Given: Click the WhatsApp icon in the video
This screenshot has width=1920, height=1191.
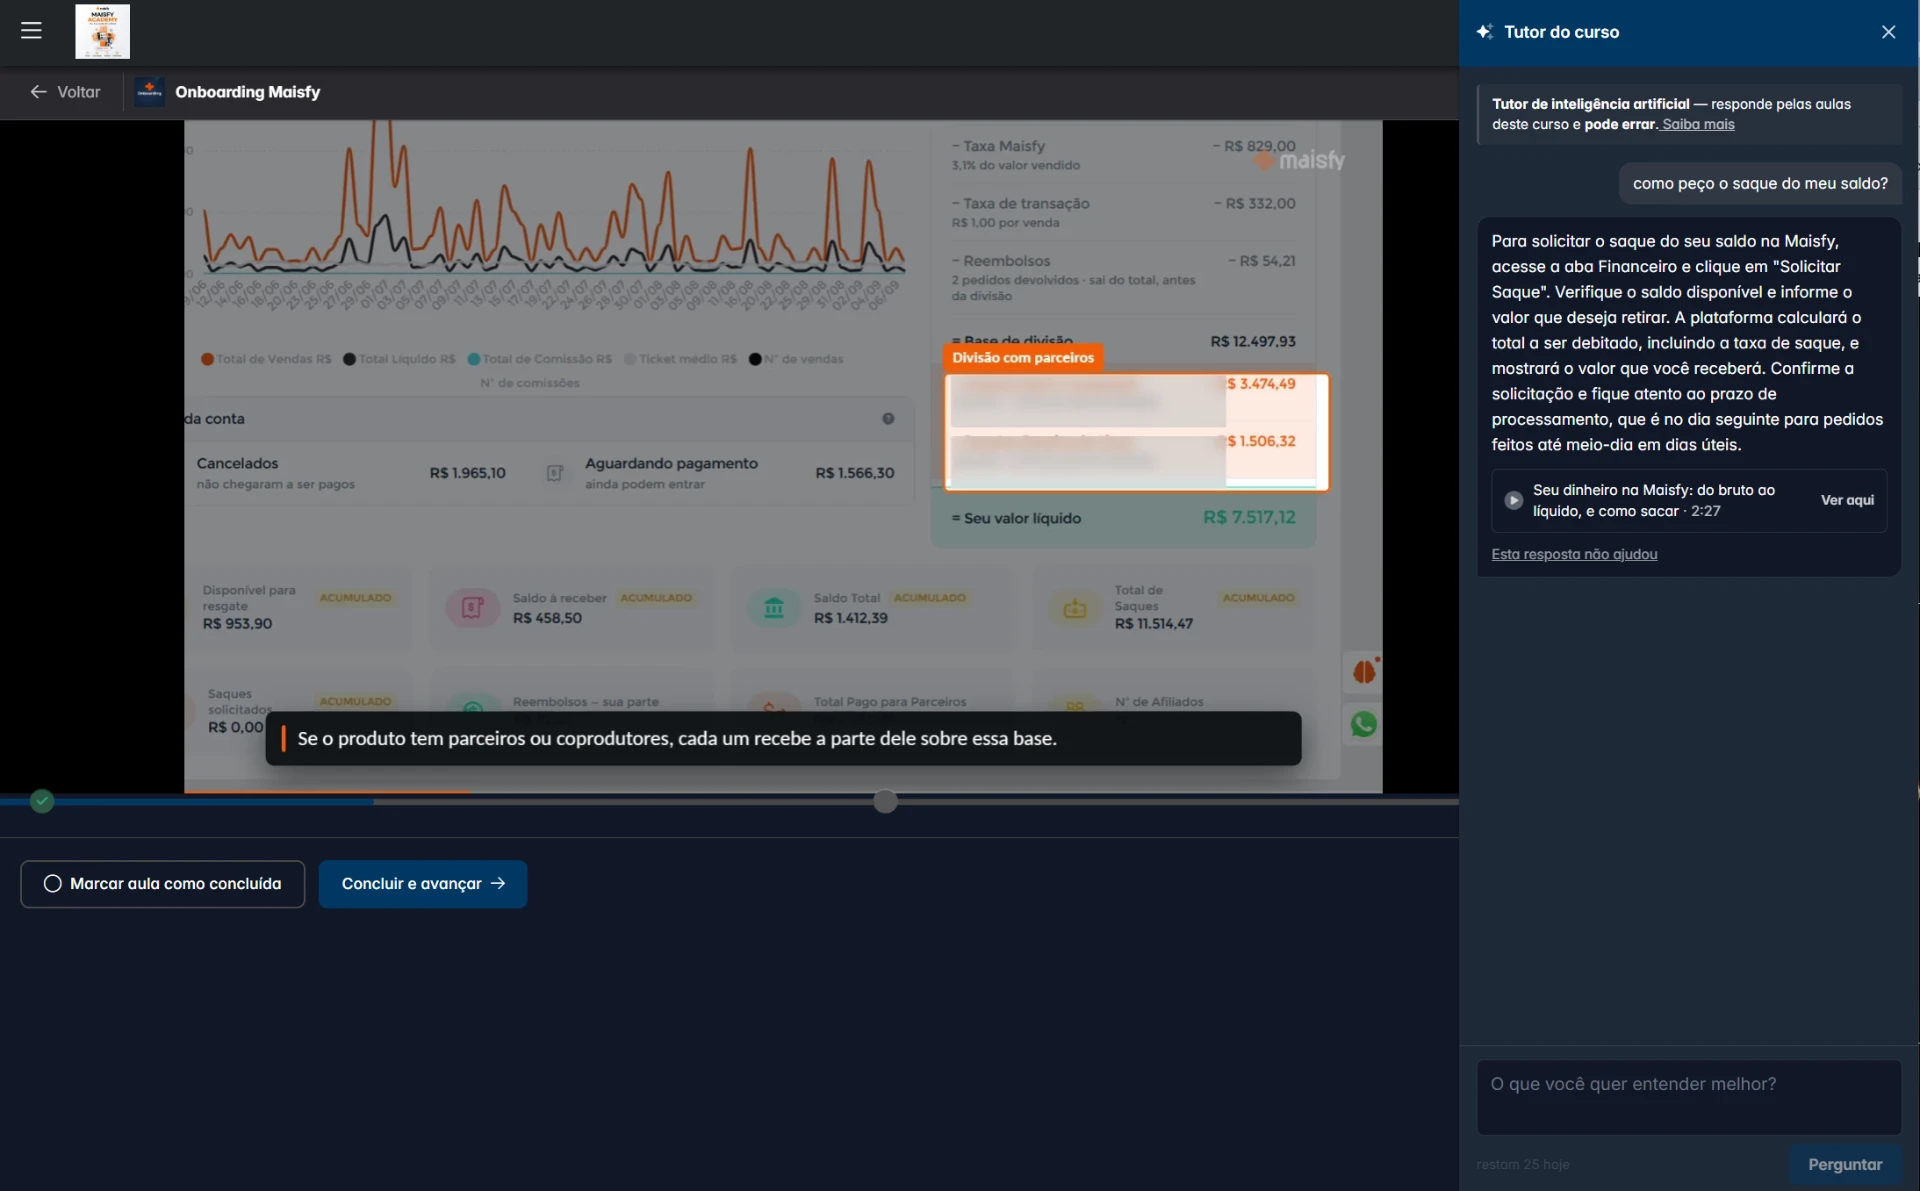Looking at the screenshot, I should coord(1363,724).
